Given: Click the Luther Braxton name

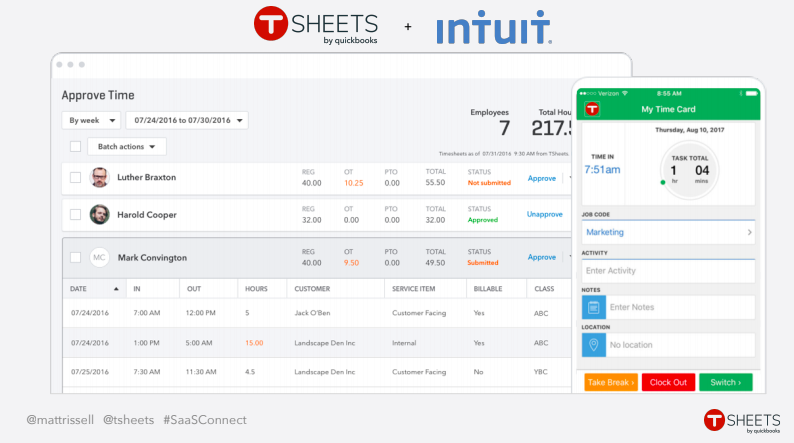Looking at the screenshot, I should pos(147,177).
